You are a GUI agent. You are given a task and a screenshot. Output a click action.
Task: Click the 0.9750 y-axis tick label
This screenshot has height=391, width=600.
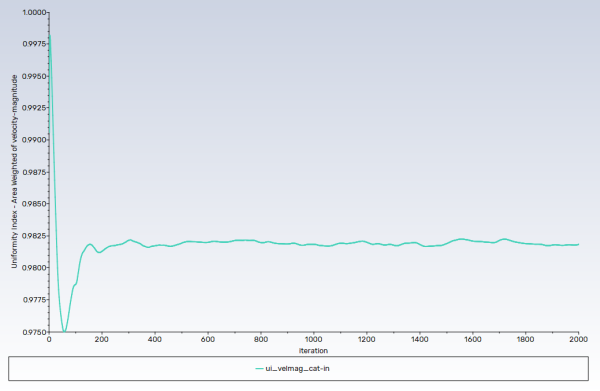[x=34, y=332]
